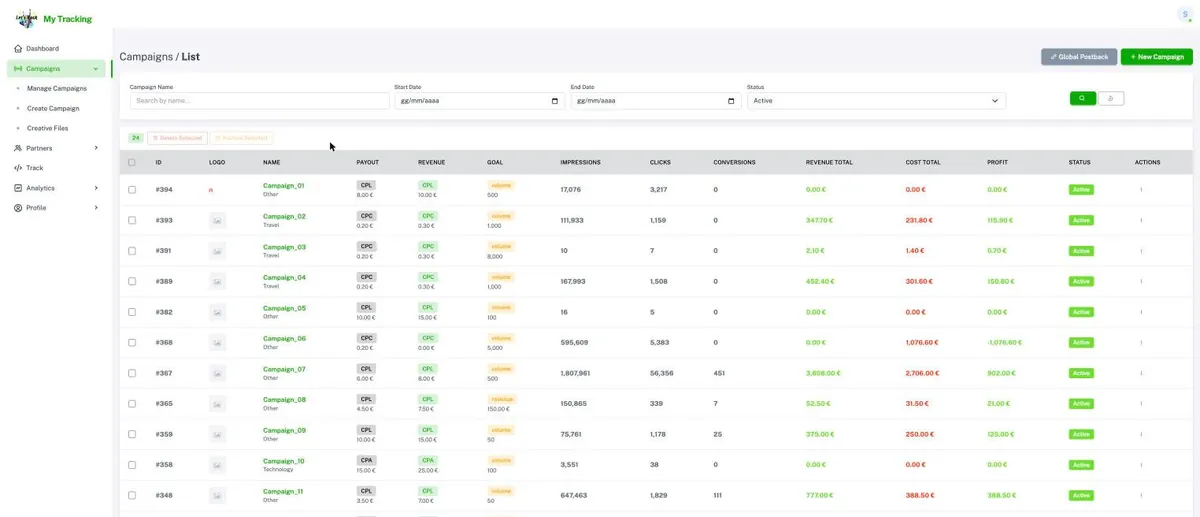Screen dimensions: 1200x517
Task: Click the 24 campaign count badge
Action: click(x=136, y=138)
